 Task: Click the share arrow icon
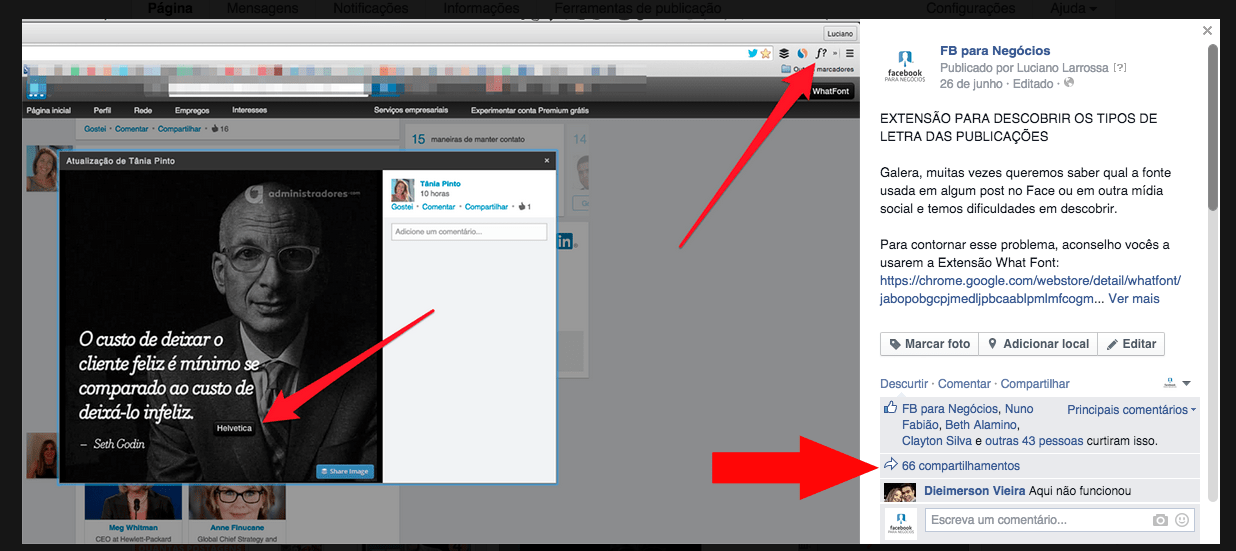click(x=890, y=465)
